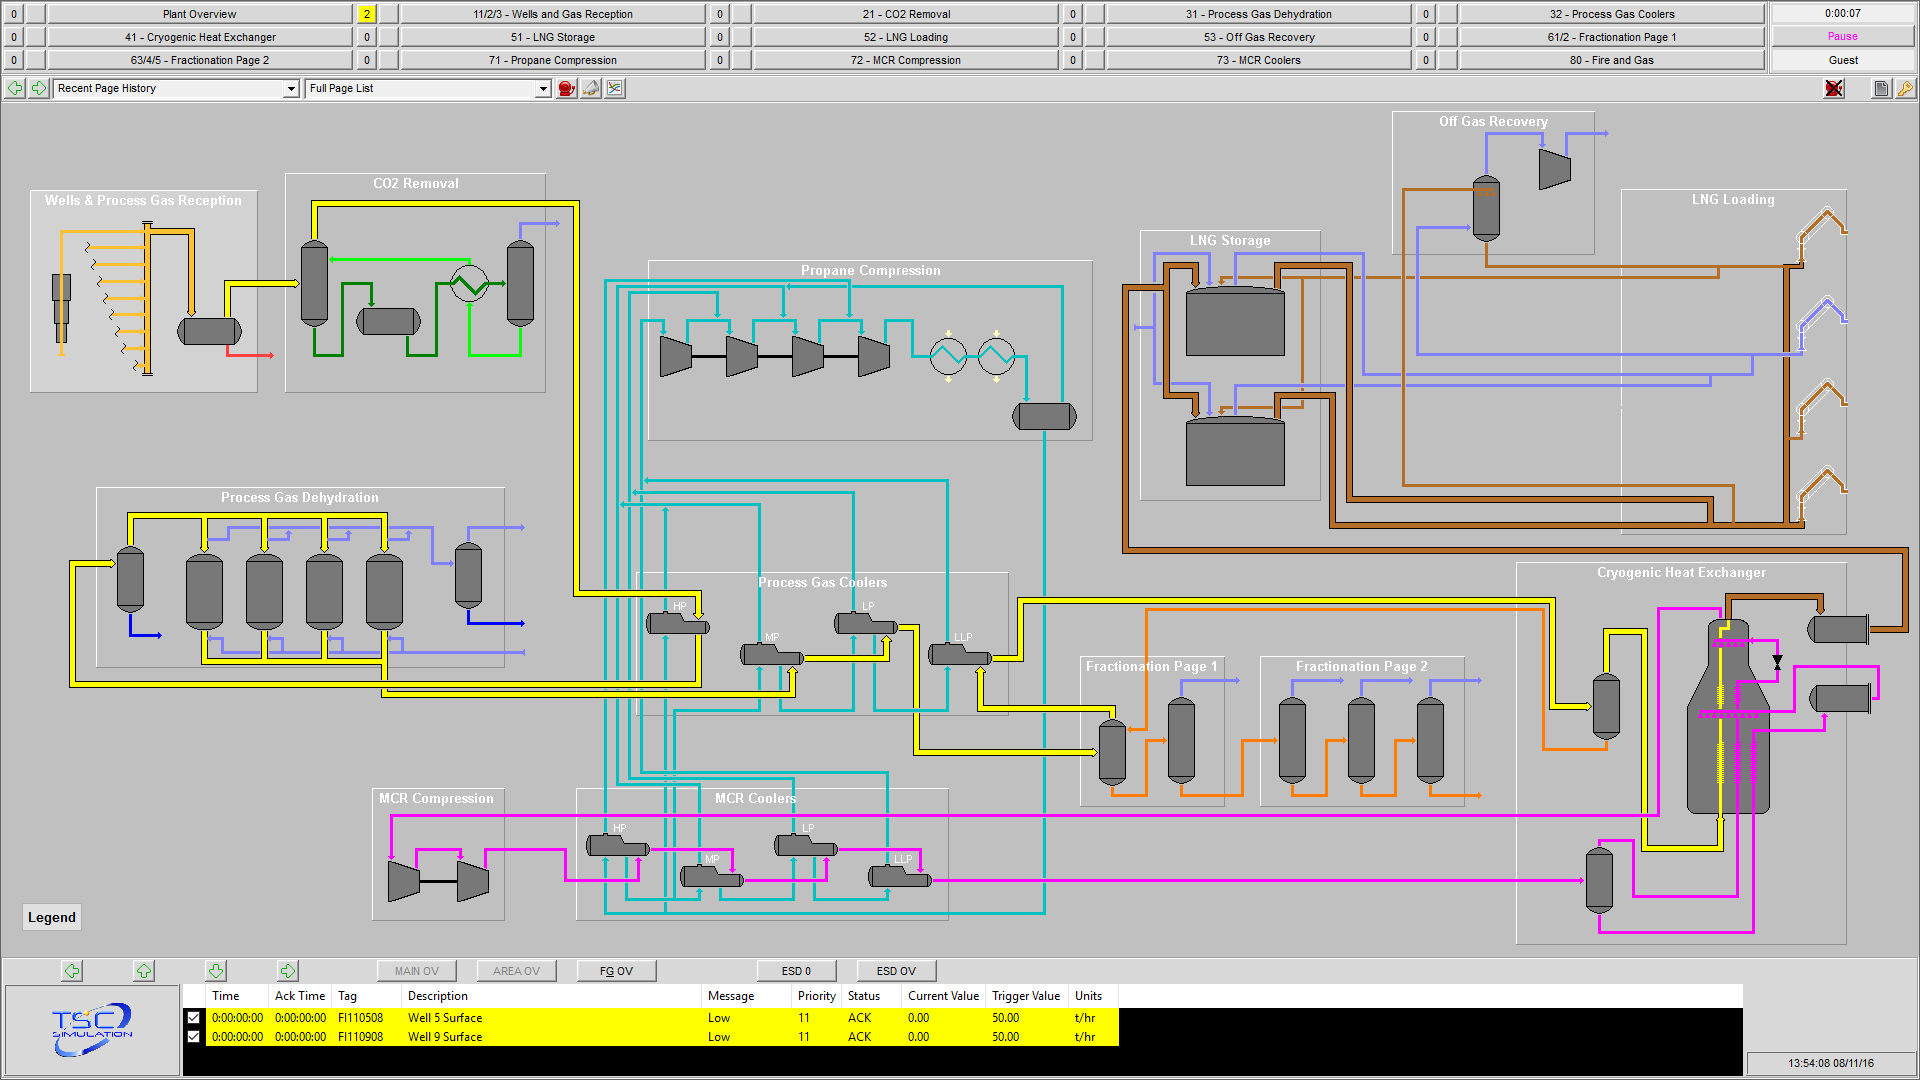The width and height of the screenshot is (1920, 1080).
Task: Click the Legend button
Action: pyautogui.click(x=52, y=917)
